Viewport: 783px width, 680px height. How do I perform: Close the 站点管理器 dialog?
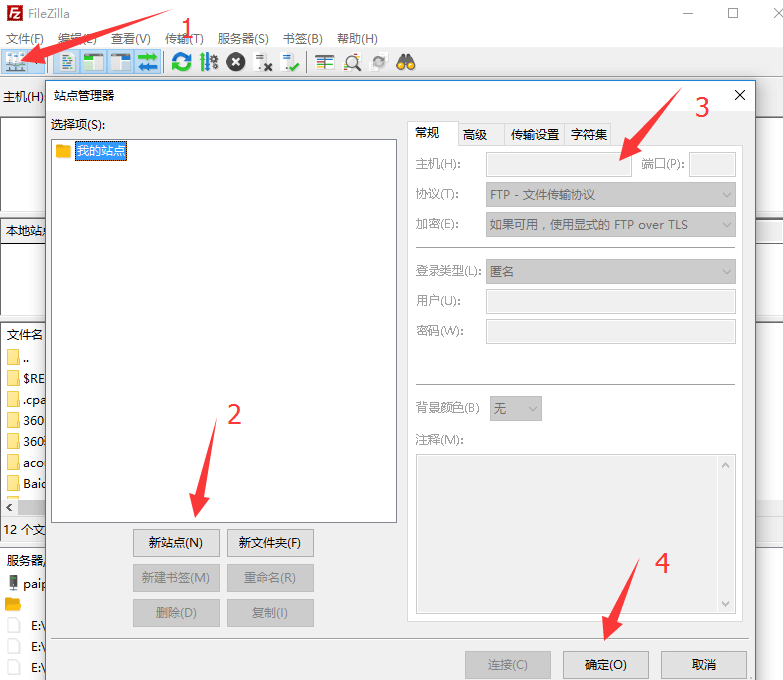[x=740, y=95]
